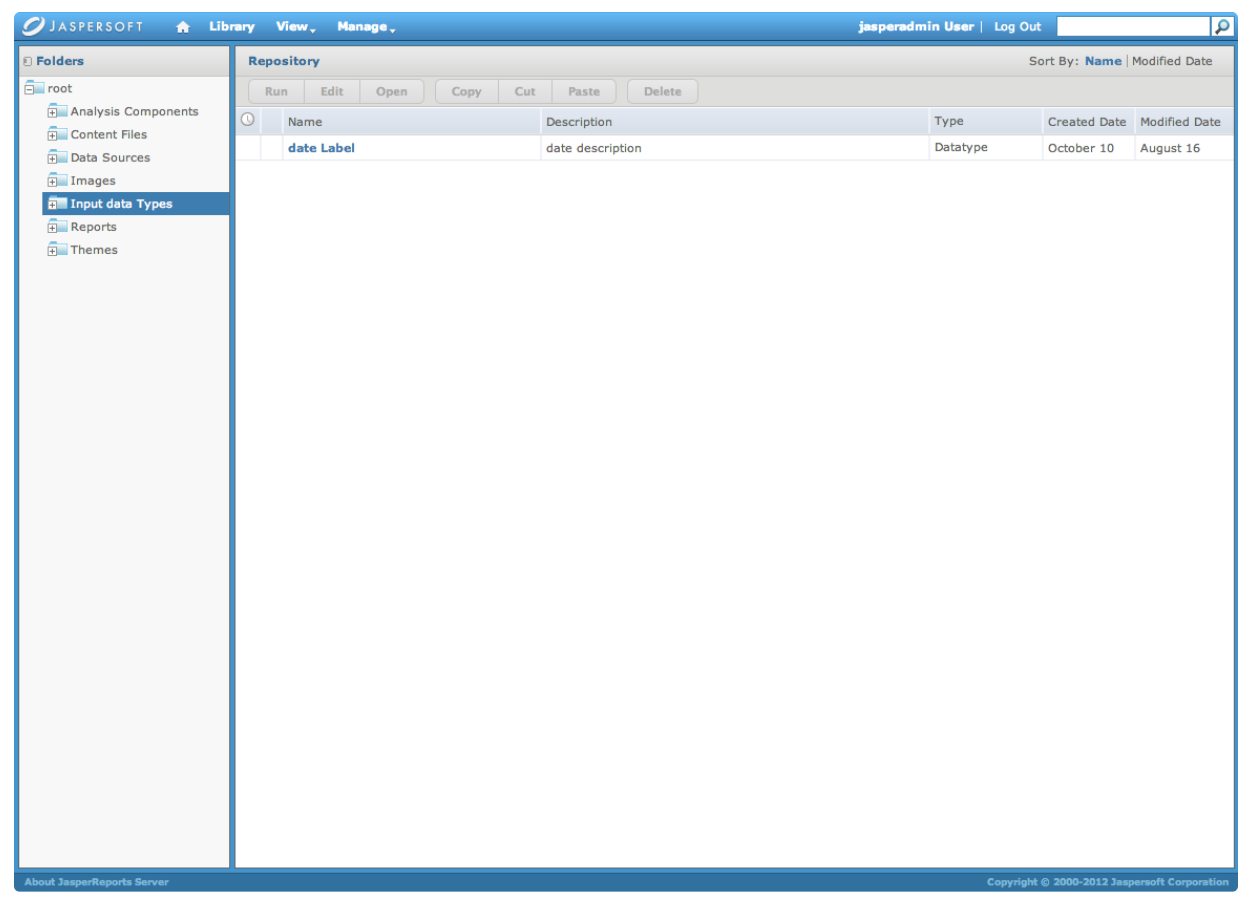This screenshot has height=922, width=1256.
Task: Click the search magnifier icon
Action: (1222, 27)
